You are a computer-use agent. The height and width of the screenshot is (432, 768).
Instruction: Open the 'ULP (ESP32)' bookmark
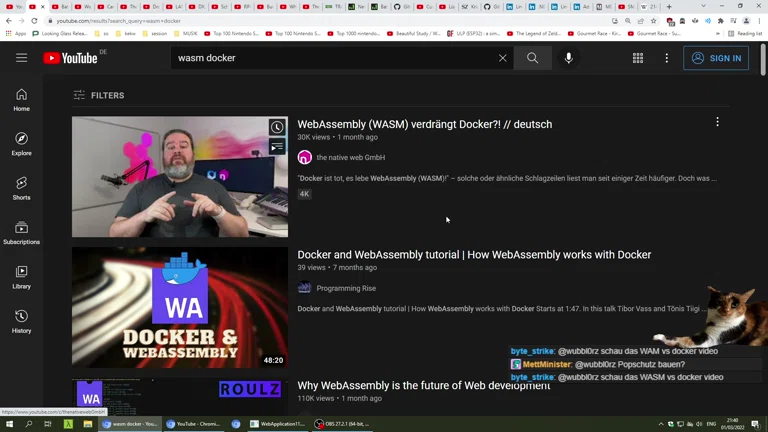click(473, 34)
